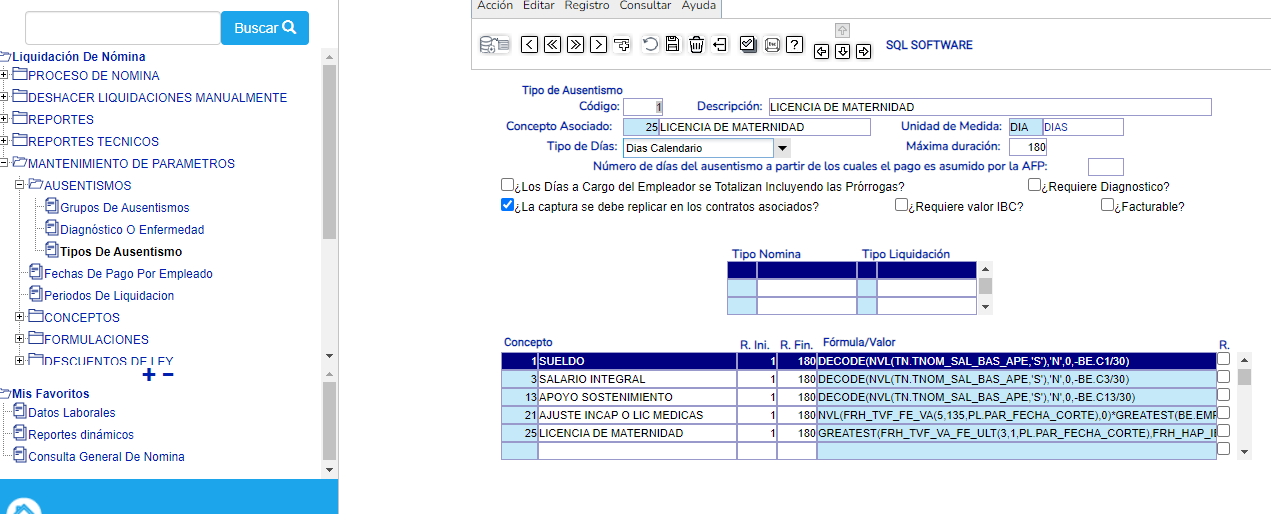Click the add new record icon
This screenshot has height=514, width=1282.
tap(622, 44)
